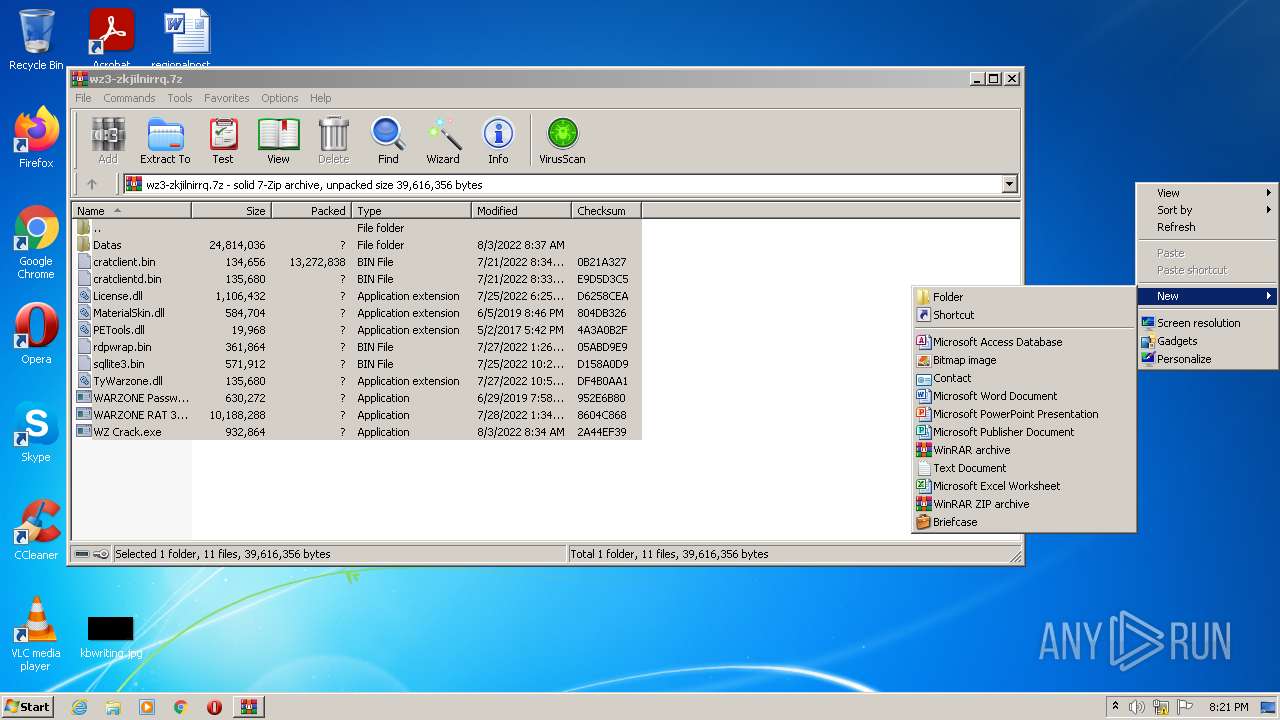Screen dimensions: 1280x720
Task: Create new Microsoft Access Database
Action: point(1024,342)
